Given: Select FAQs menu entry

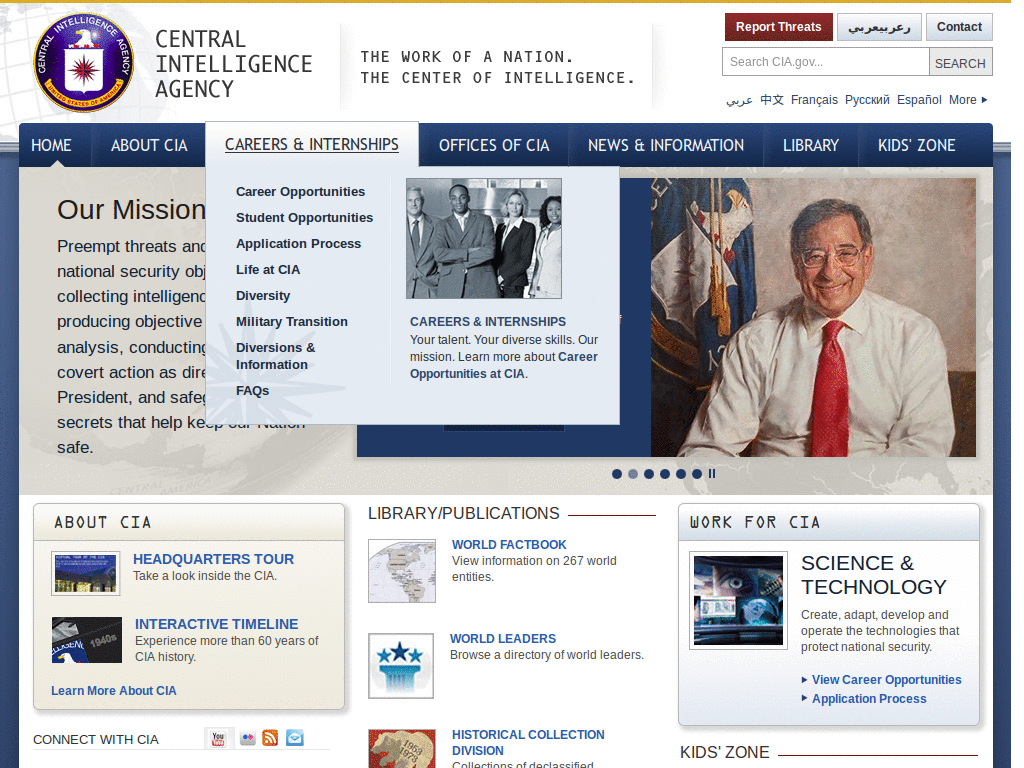Looking at the screenshot, I should click(252, 391).
